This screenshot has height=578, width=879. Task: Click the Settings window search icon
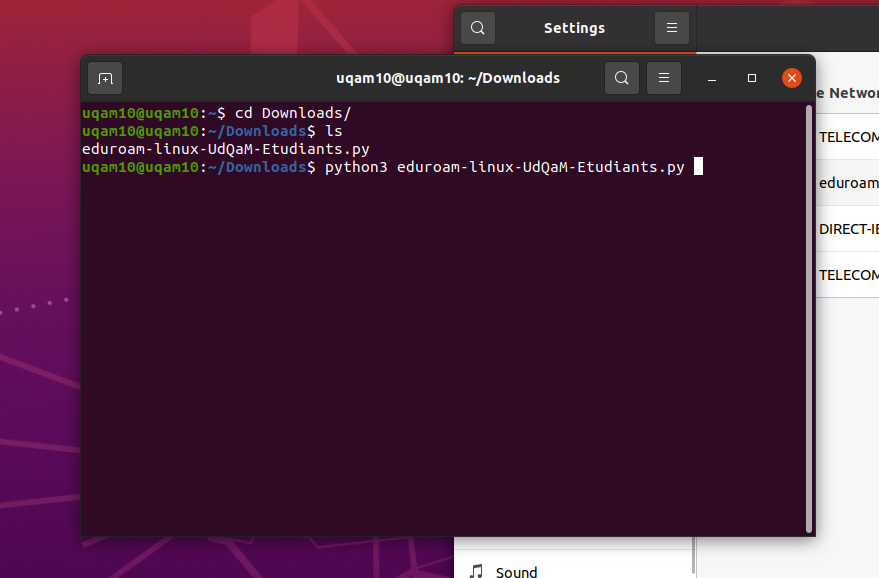[x=478, y=28]
